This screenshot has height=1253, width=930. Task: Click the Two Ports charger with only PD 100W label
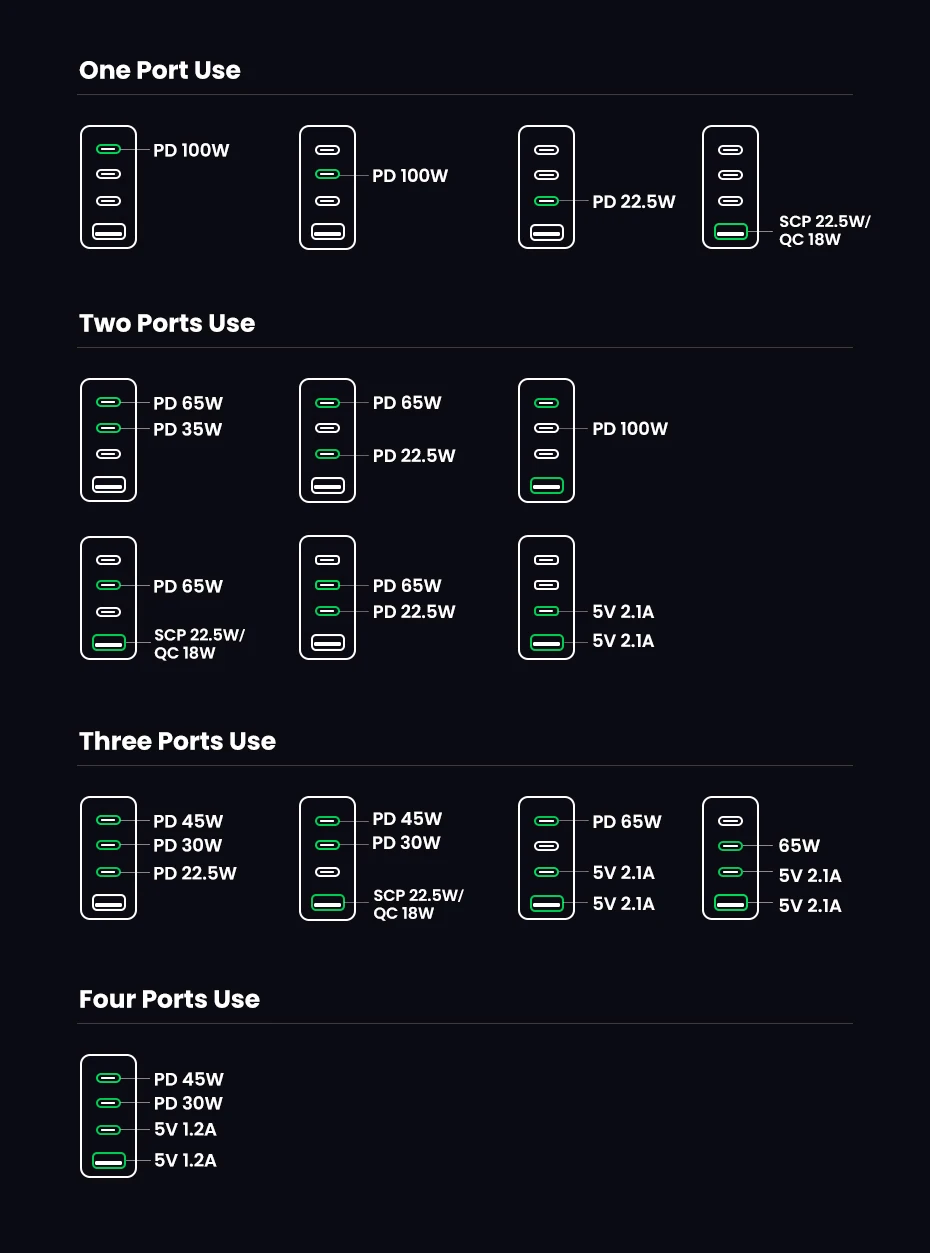coord(546,440)
